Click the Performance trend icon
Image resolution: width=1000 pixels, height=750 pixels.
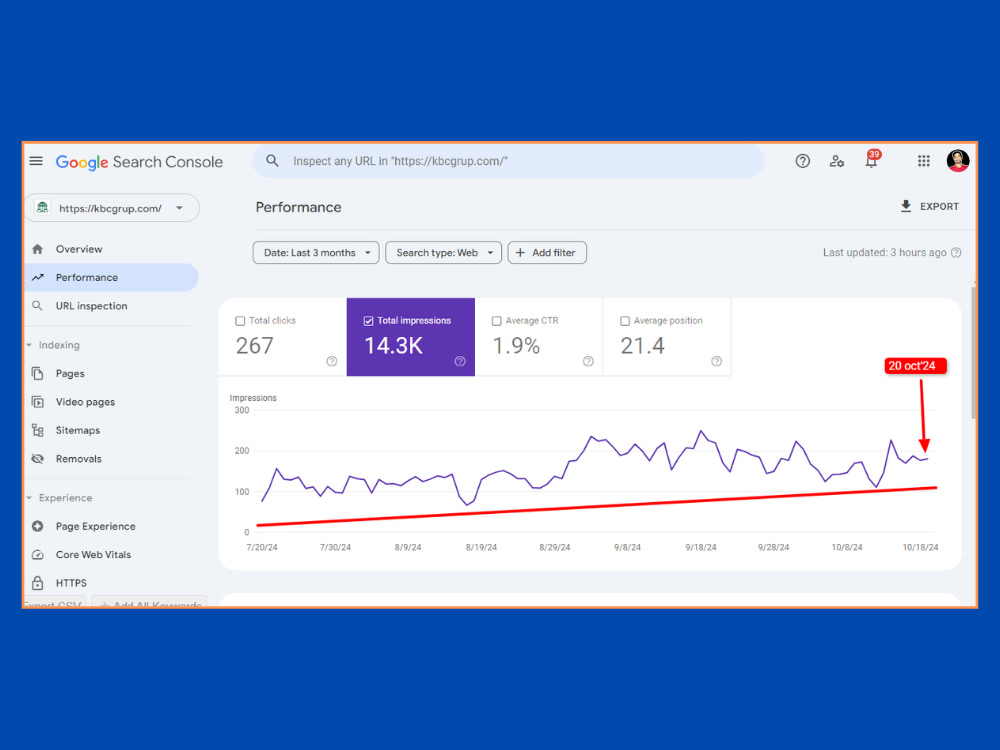pyautogui.click(x=38, y=277)
